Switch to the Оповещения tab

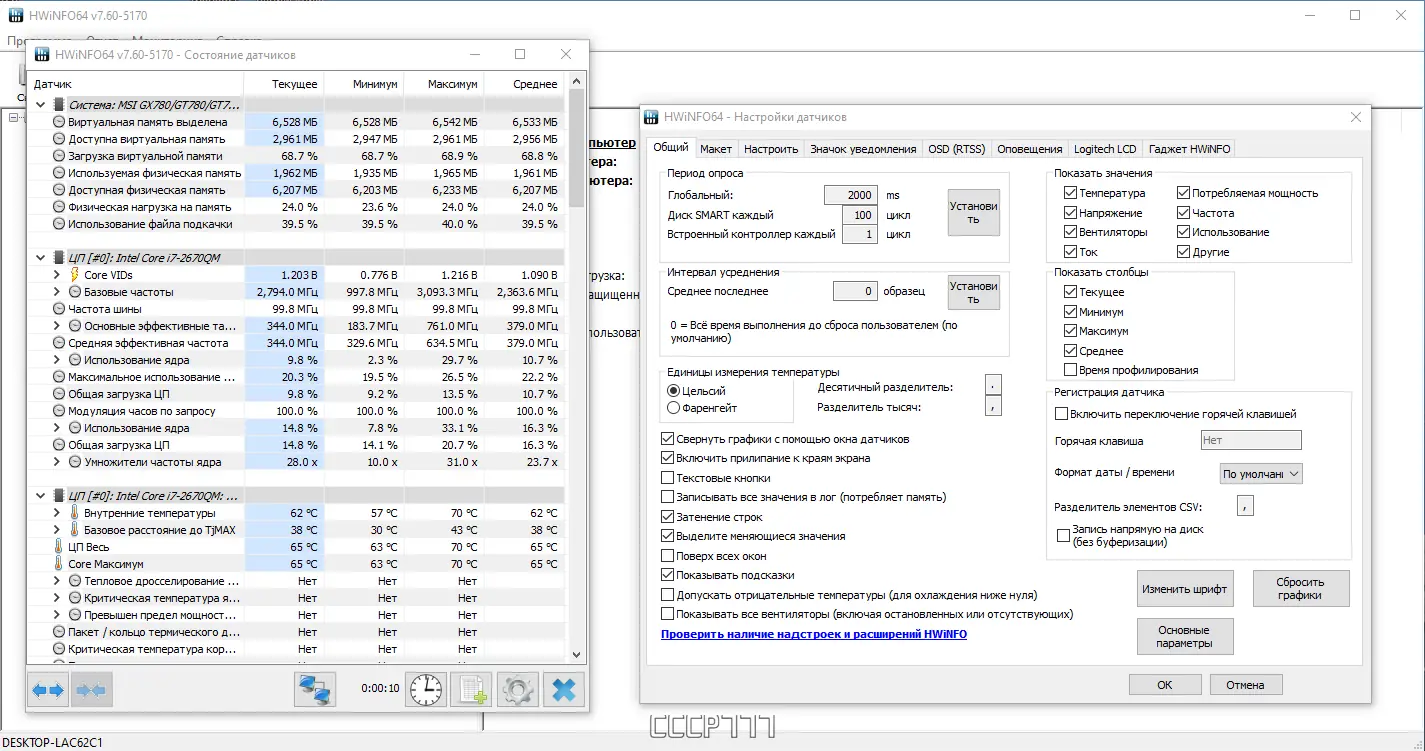(x=1030, y=149)
